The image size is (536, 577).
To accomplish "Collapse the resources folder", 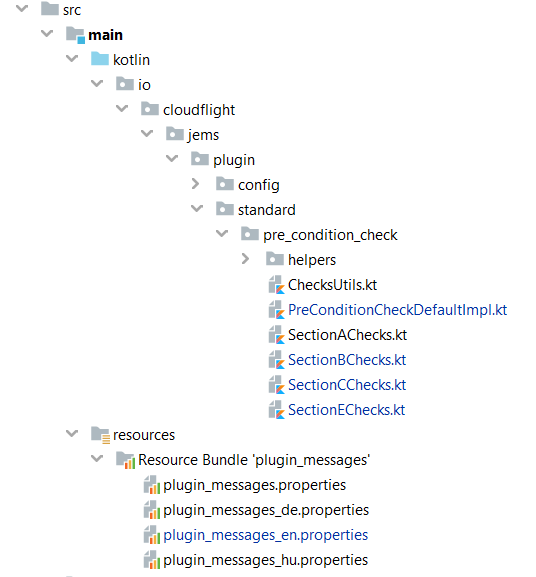I will click(x=72, y=433).
